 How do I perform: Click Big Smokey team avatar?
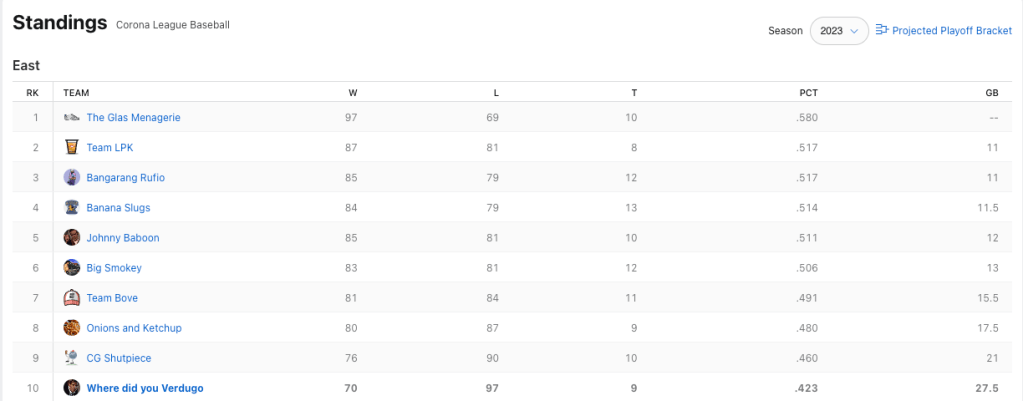pos(71,268)
